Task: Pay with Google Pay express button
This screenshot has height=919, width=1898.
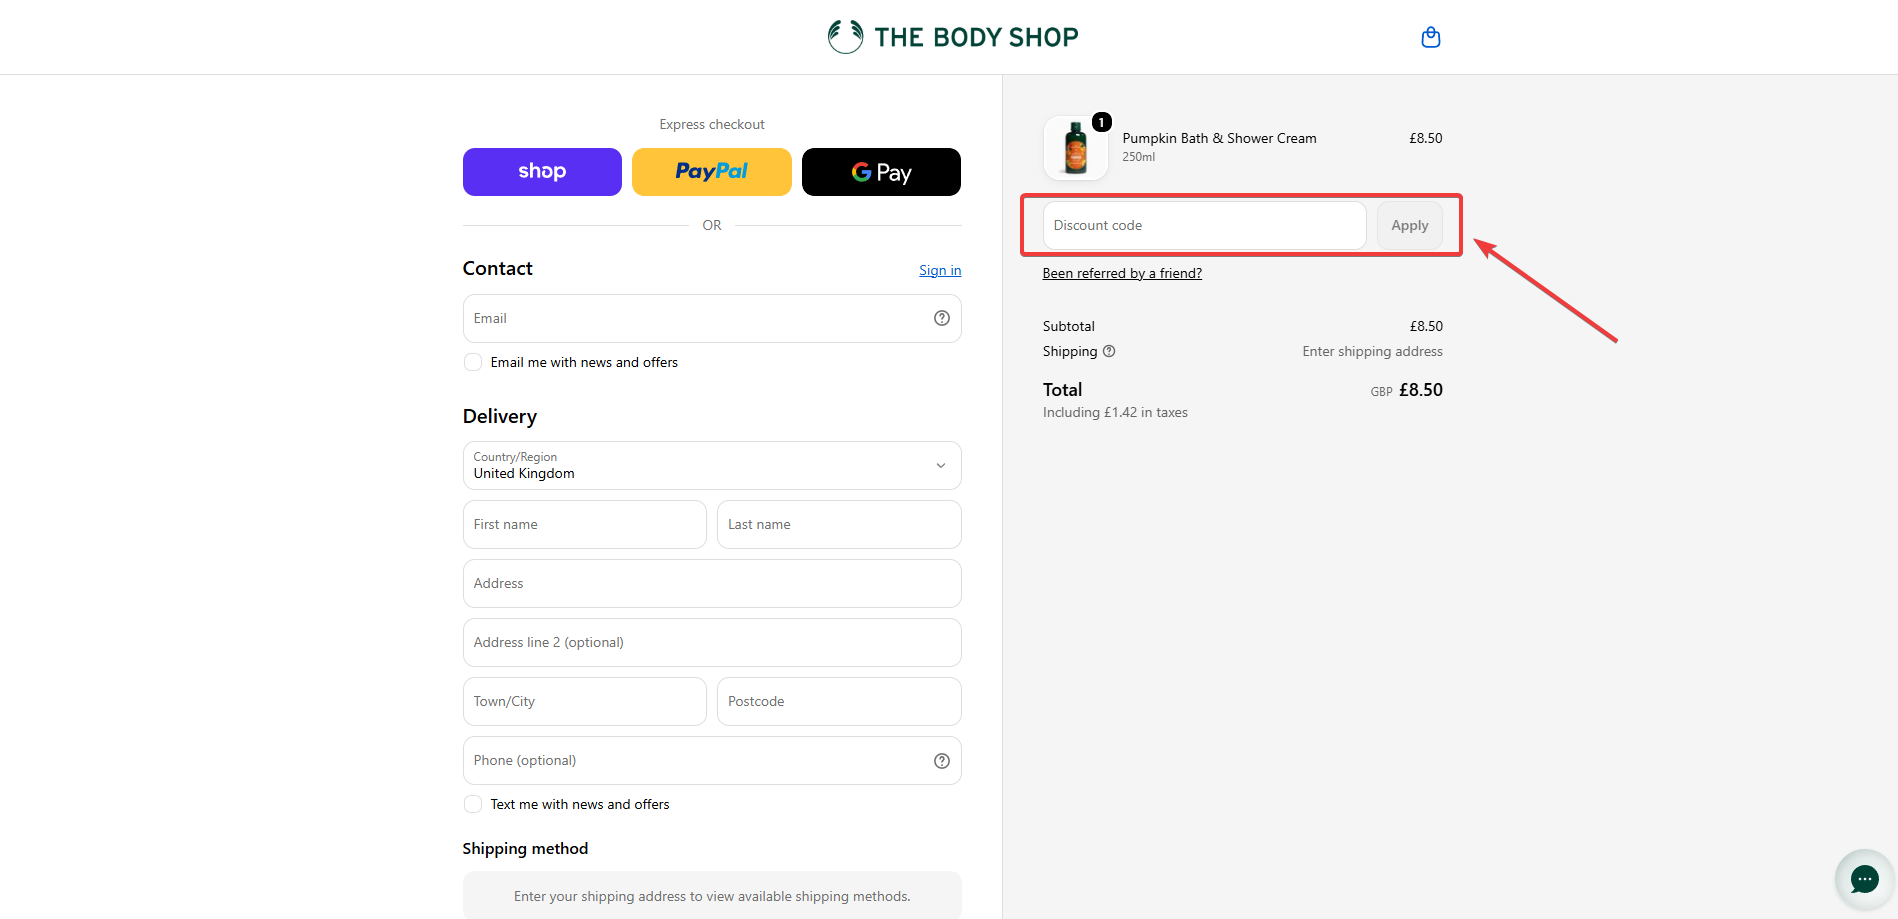Action: (x=881, y=172)
